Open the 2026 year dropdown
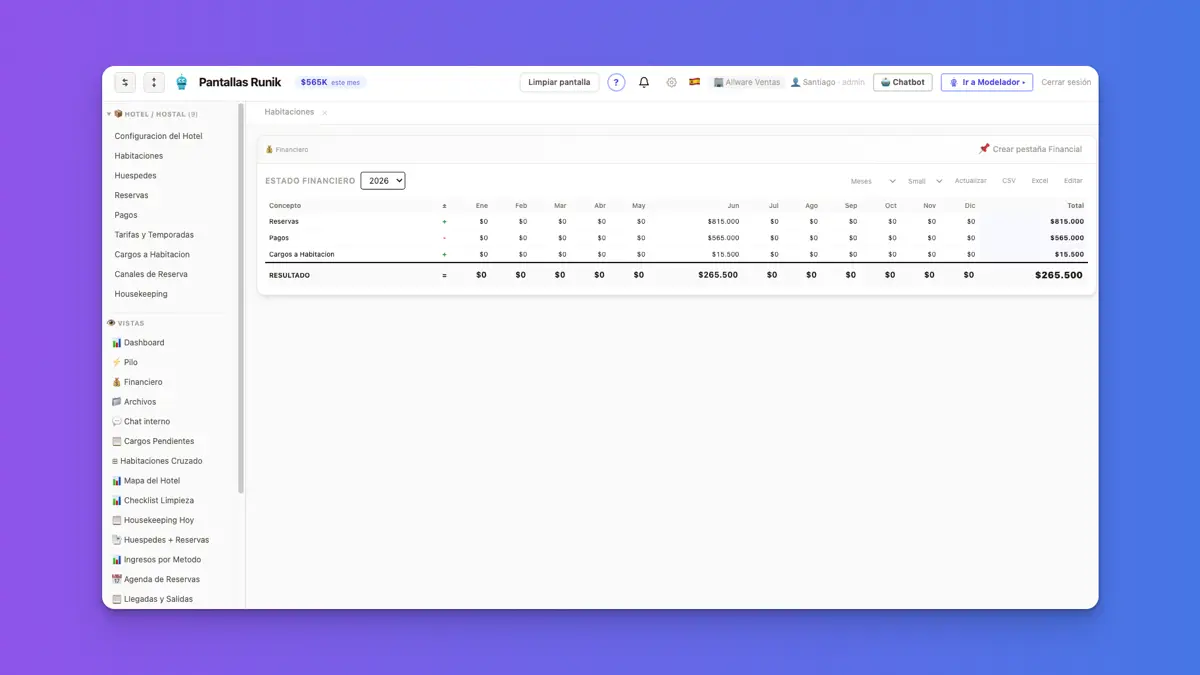The width and height of the screenshot is (1200, 675). coord(383,181)
